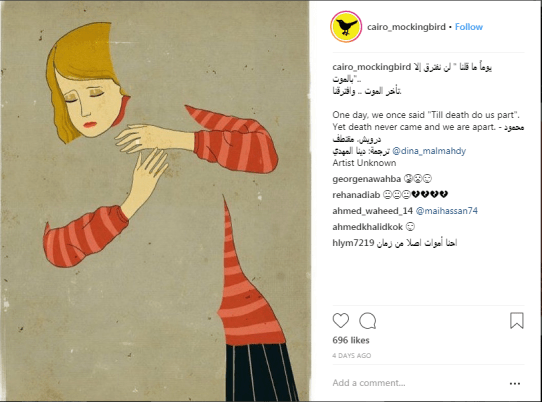Open cairo_mockingbird bird profile picture
The image size is (542, 402).
pos(346,27)
